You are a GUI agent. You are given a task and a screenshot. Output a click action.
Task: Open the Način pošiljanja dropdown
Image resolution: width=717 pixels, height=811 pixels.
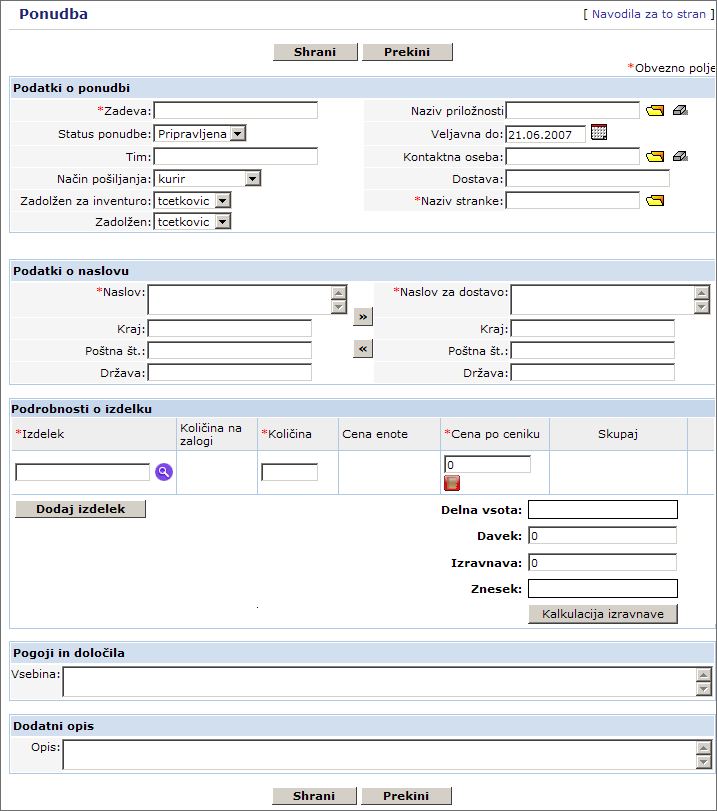click(x=253, y=178)
